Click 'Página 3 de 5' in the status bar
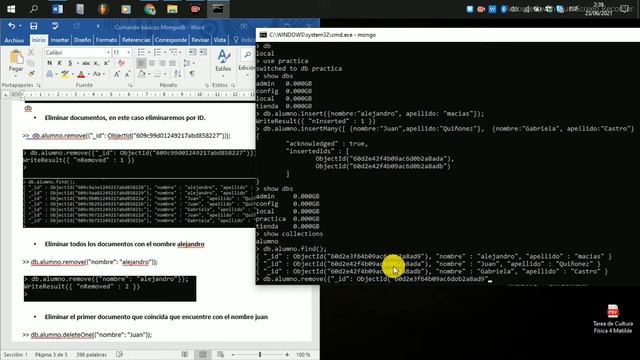 pyautogui.click(x=51, y=355)
